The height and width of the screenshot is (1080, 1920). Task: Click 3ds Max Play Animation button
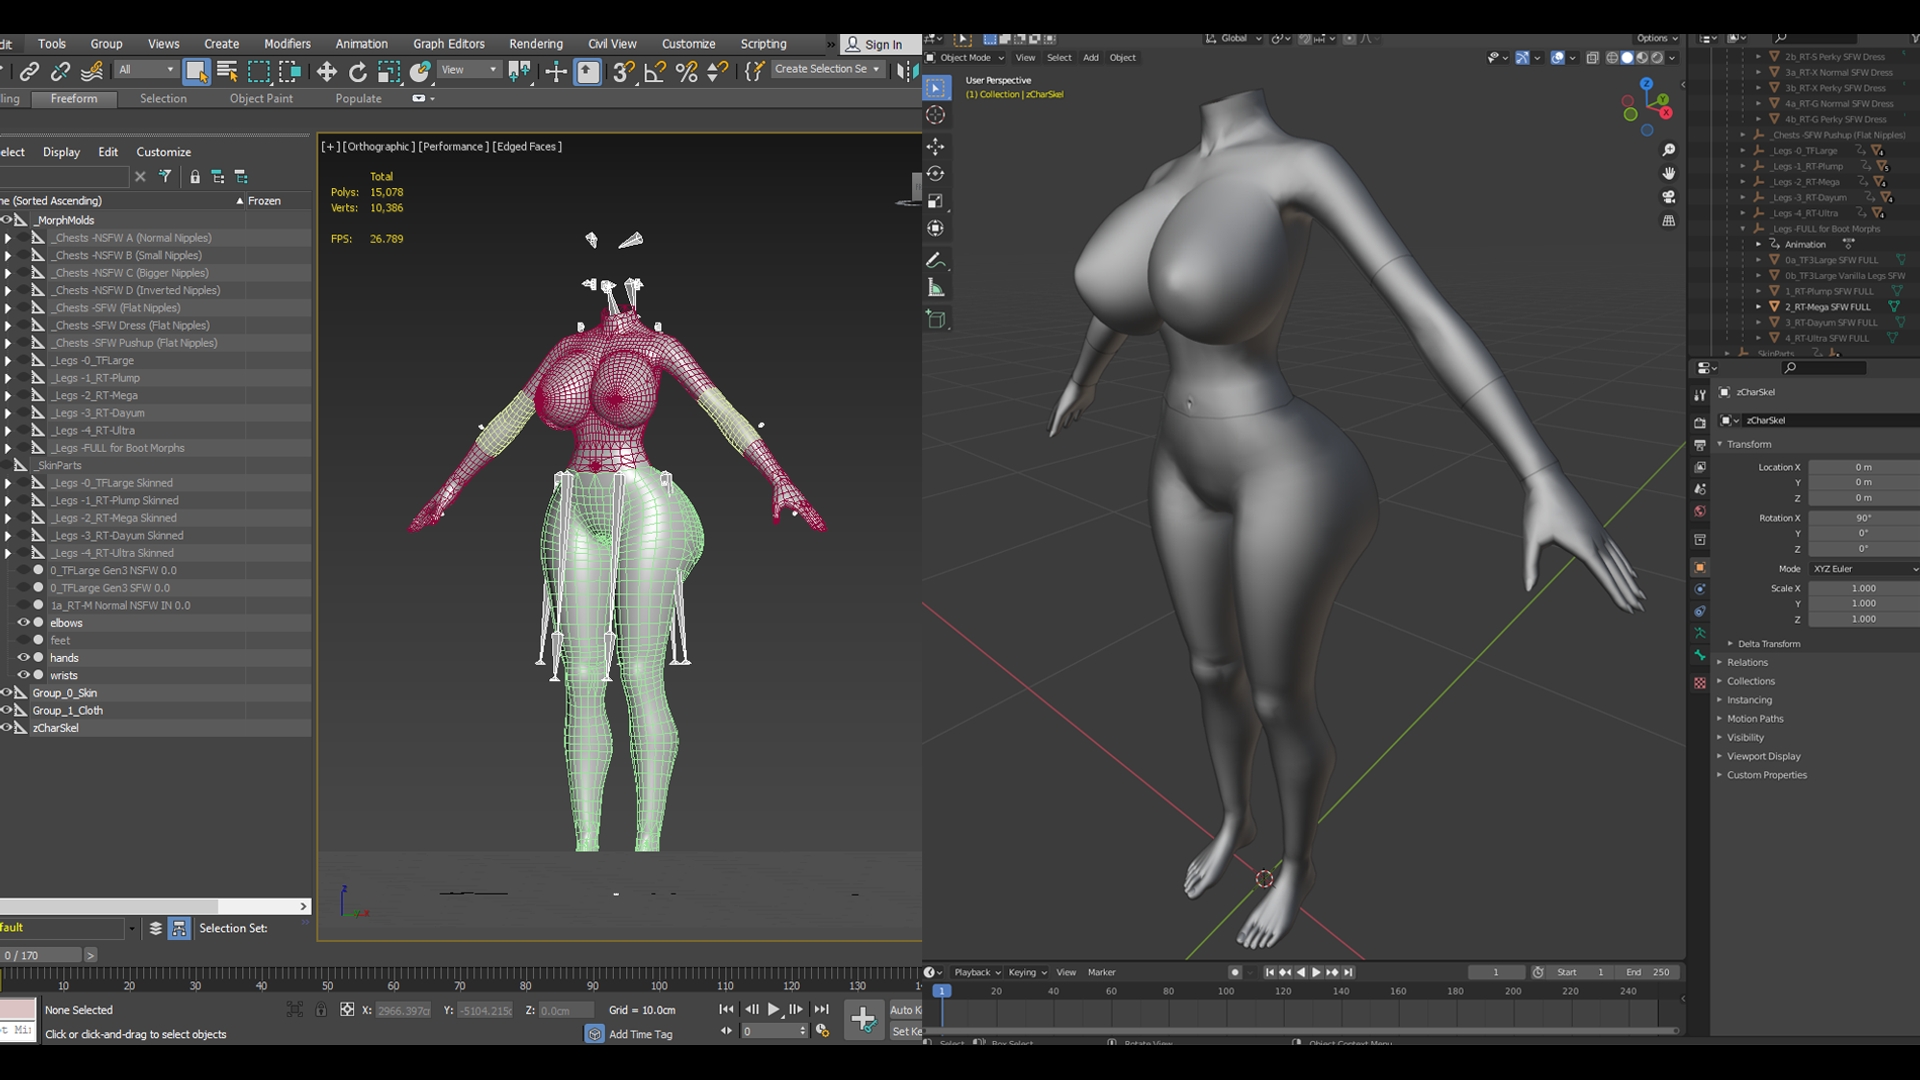774,1010
